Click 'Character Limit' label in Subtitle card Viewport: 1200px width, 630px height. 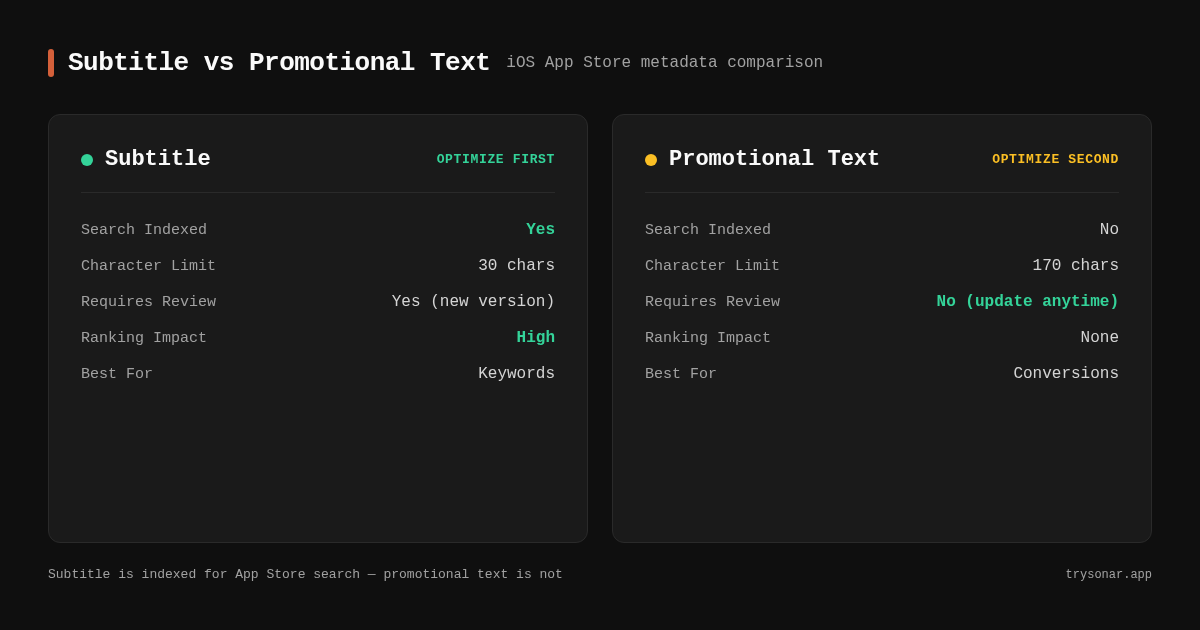click(148, 266)
